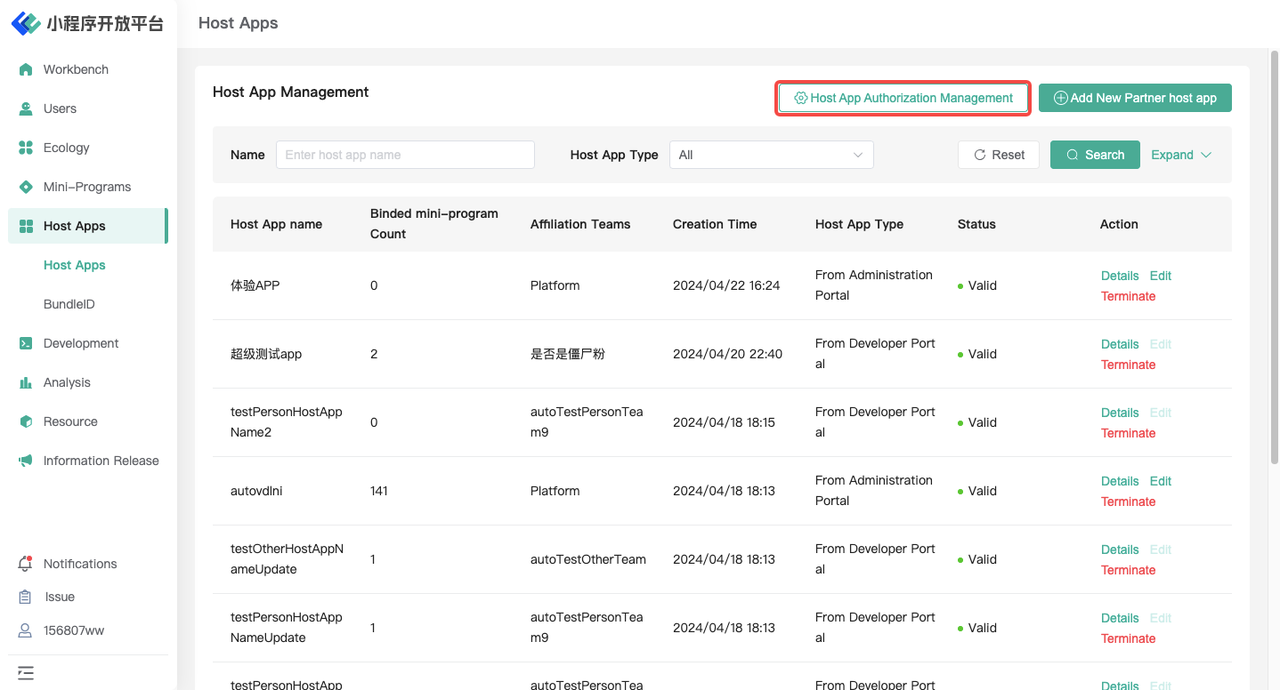The height and width of the screenshot is (690, 1280).
Task: Click Add New Partner host app
Action: point(1135,98)
